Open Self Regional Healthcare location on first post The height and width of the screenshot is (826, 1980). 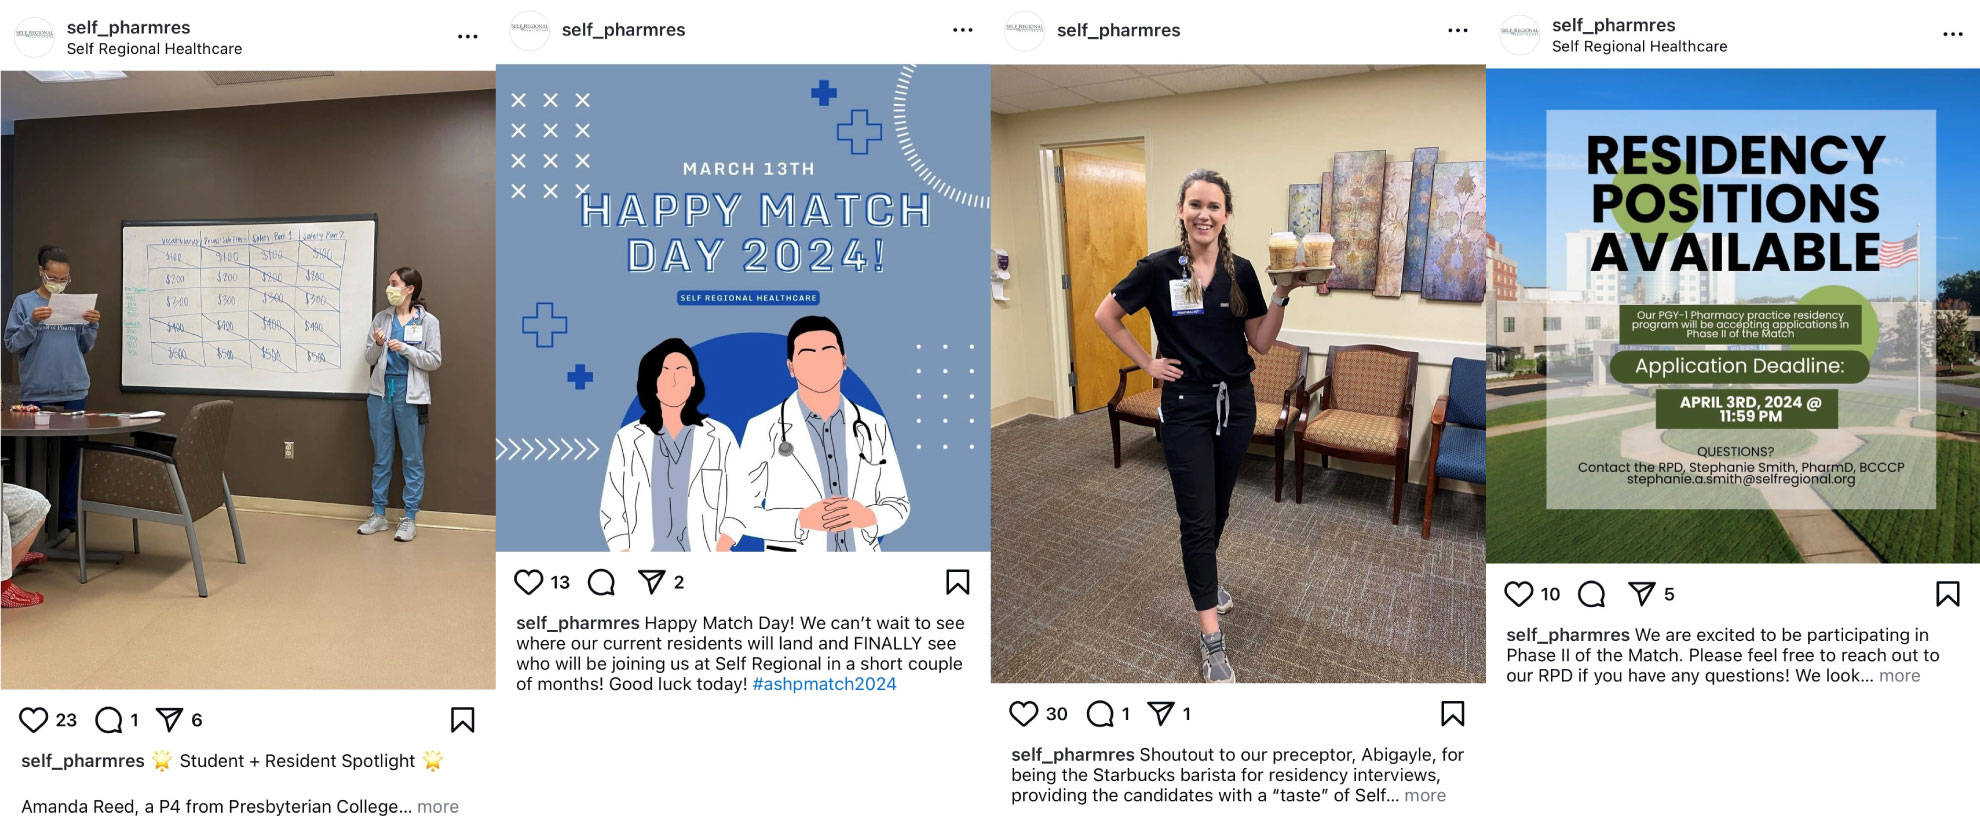[154, 49]
